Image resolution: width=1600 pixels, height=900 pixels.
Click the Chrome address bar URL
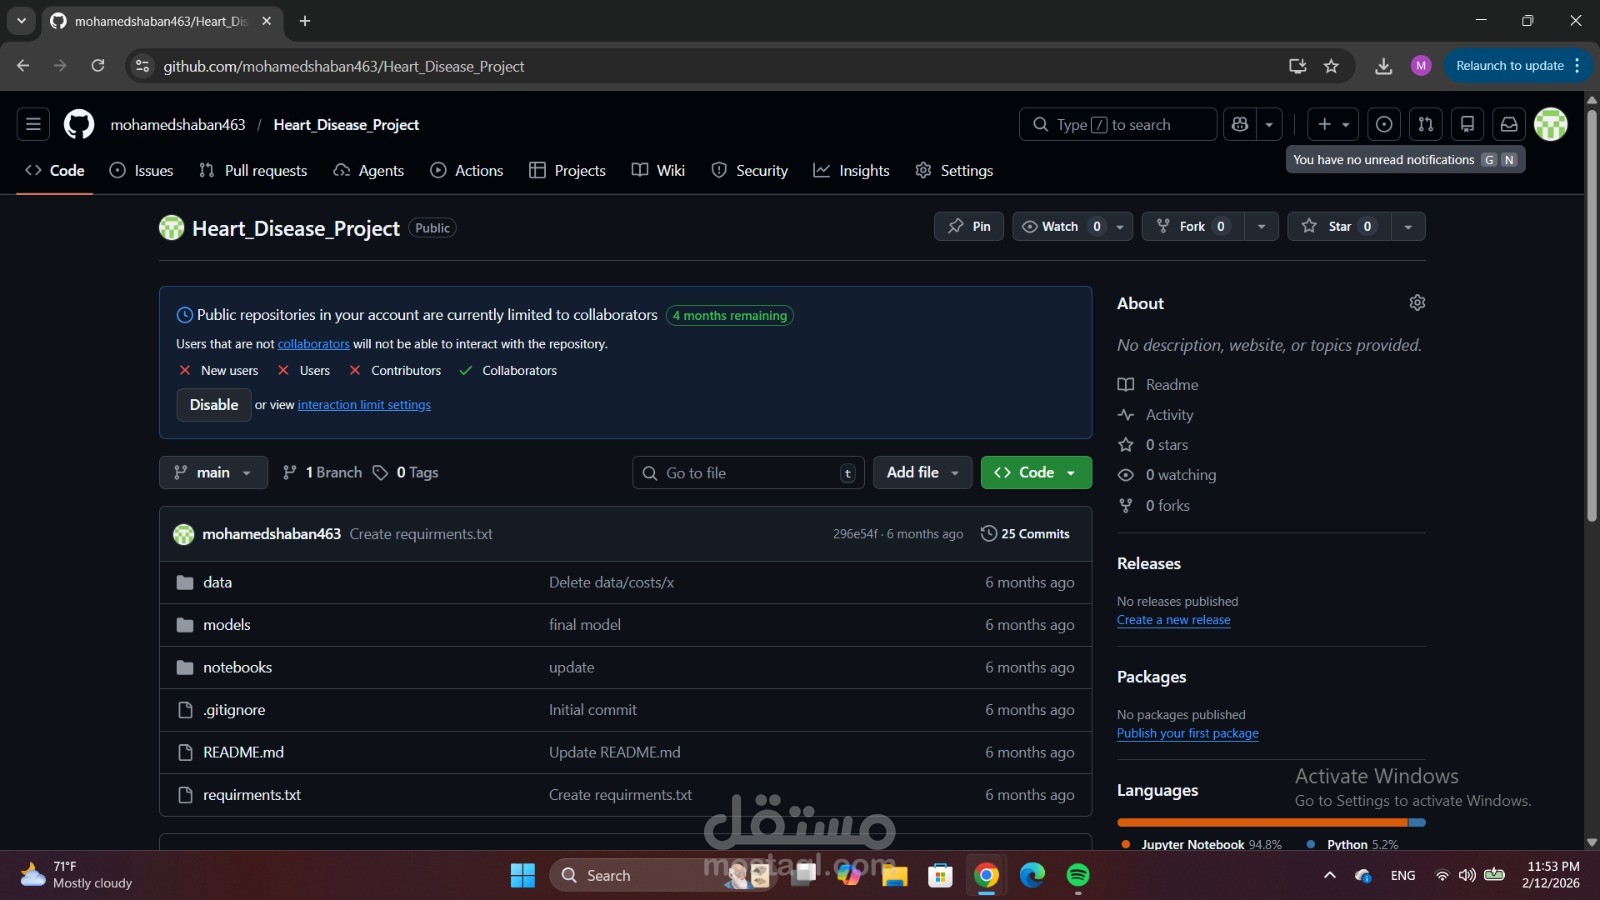(x=344, y=66)
